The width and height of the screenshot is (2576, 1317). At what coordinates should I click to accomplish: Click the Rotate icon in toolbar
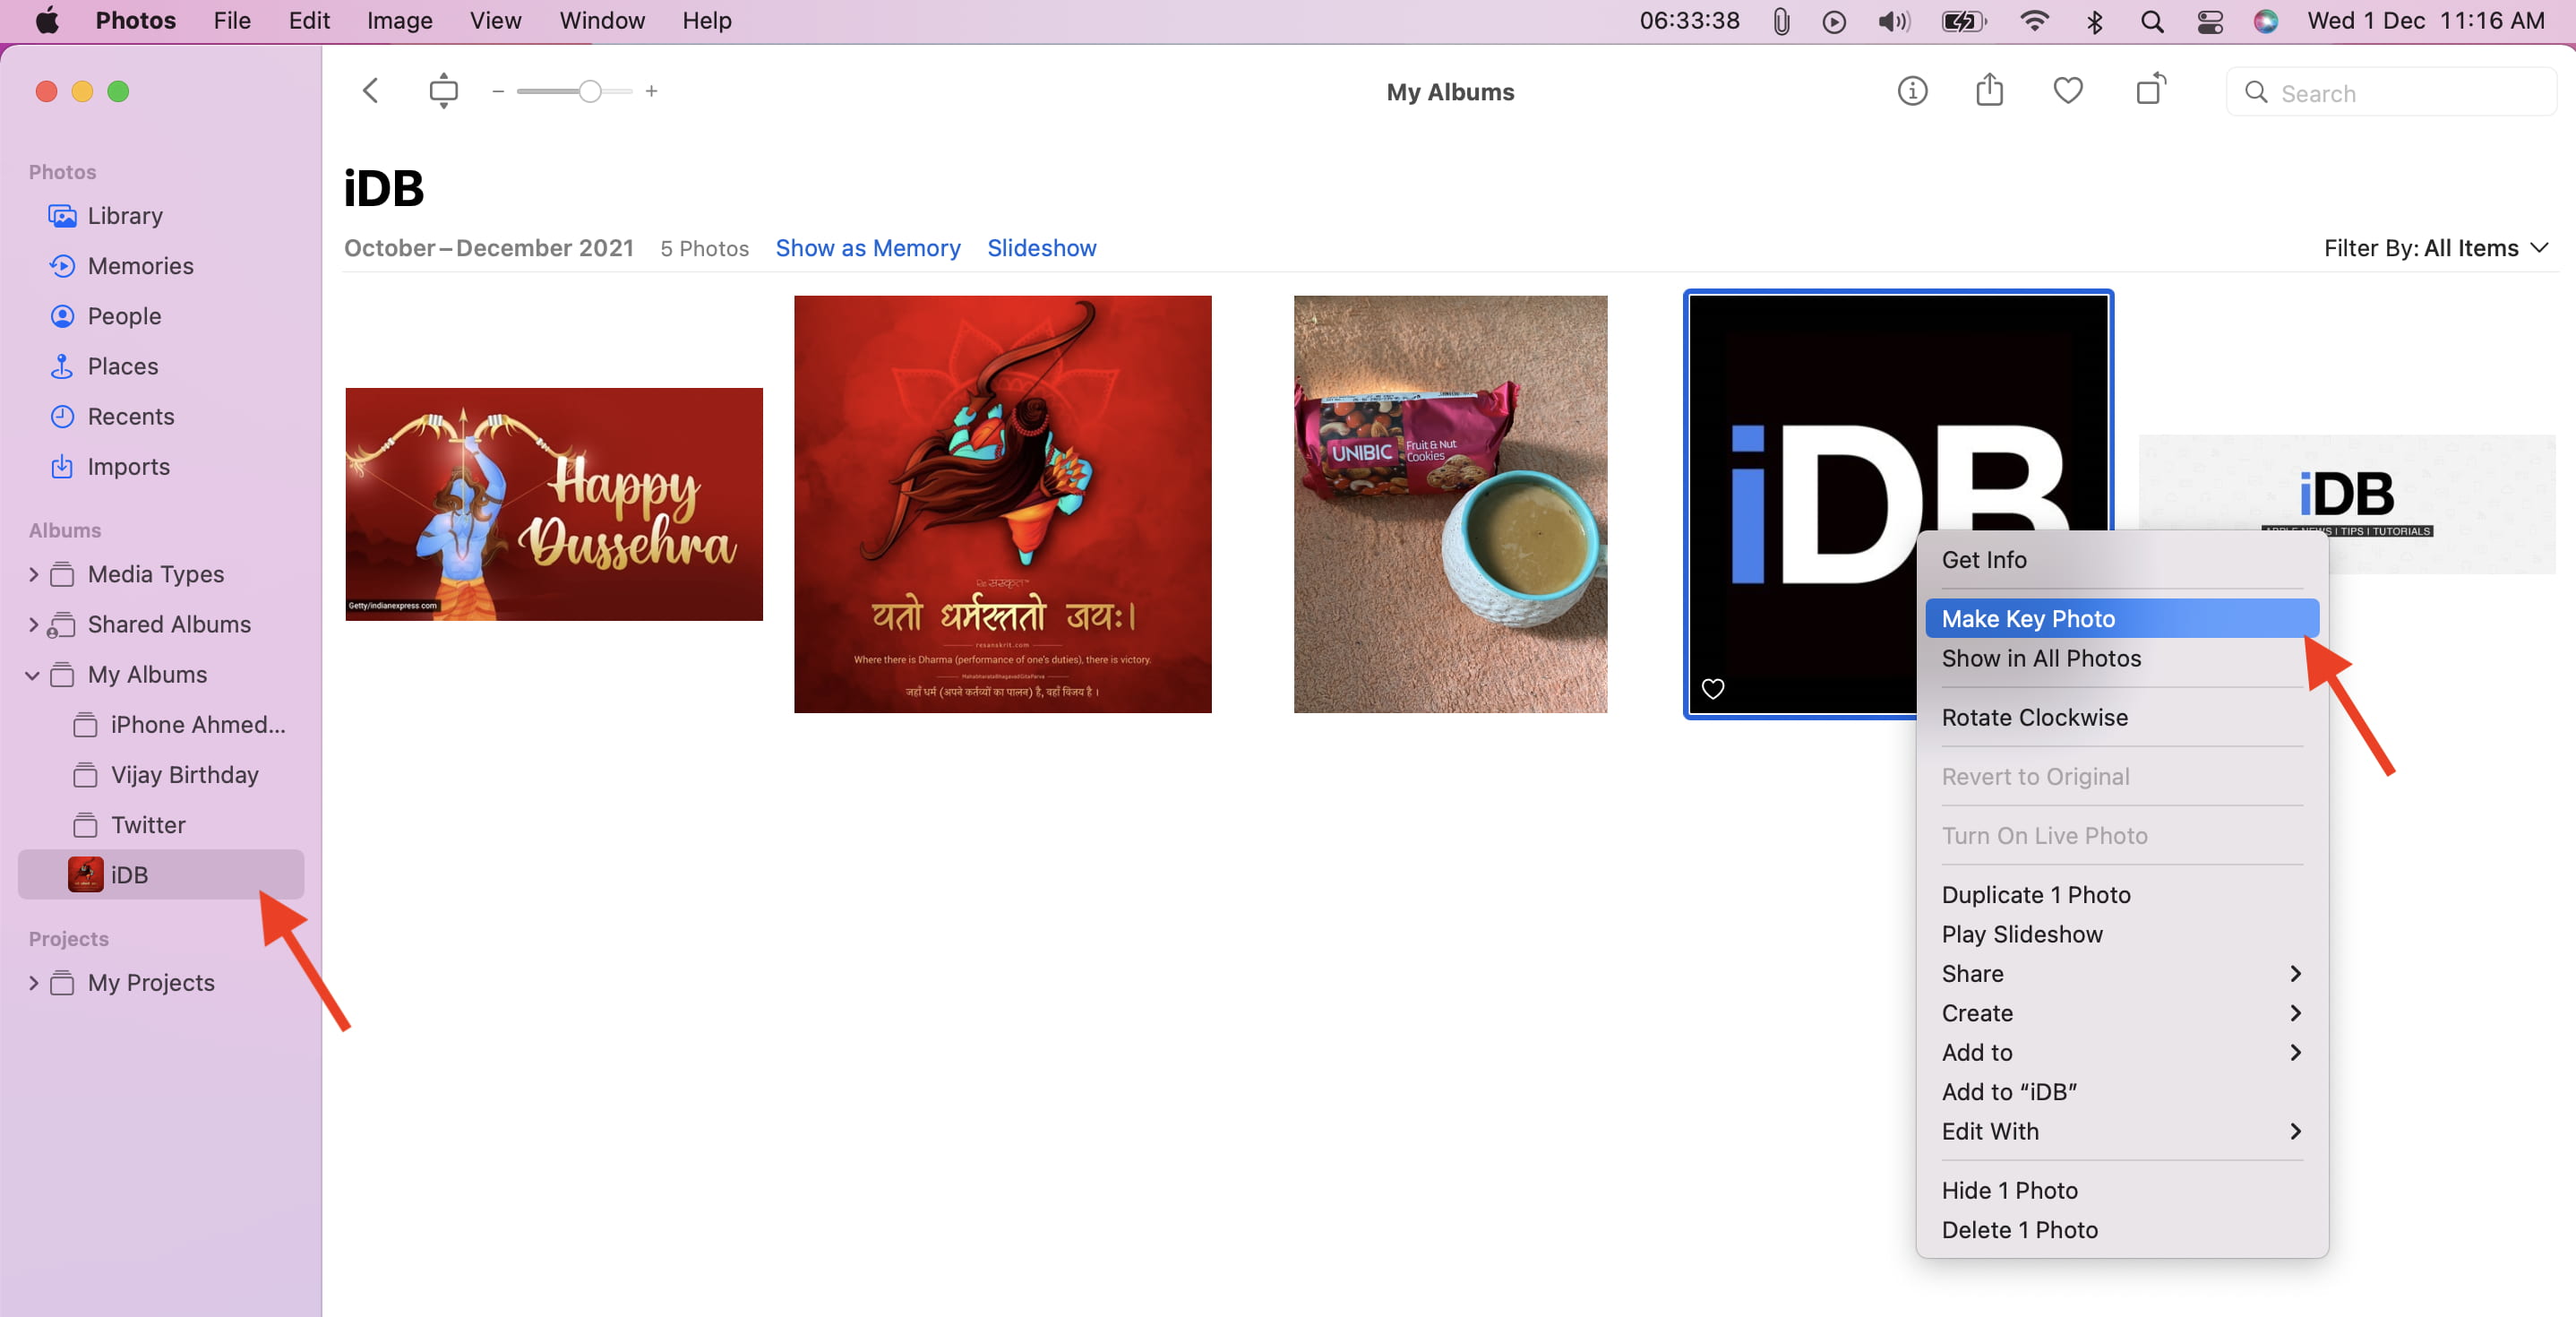pyautogui.click(x=2150, y=90)
